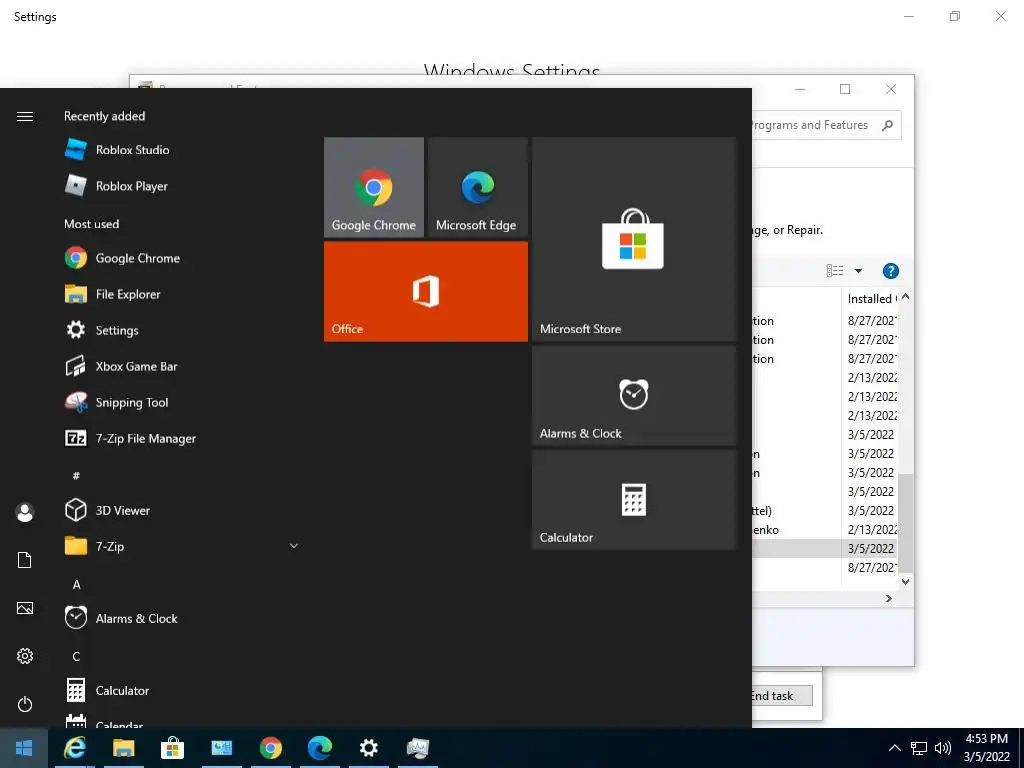Click the blue Help icon
The height and width of the screenshot is (768, 1024).
[x=890, y=271]
